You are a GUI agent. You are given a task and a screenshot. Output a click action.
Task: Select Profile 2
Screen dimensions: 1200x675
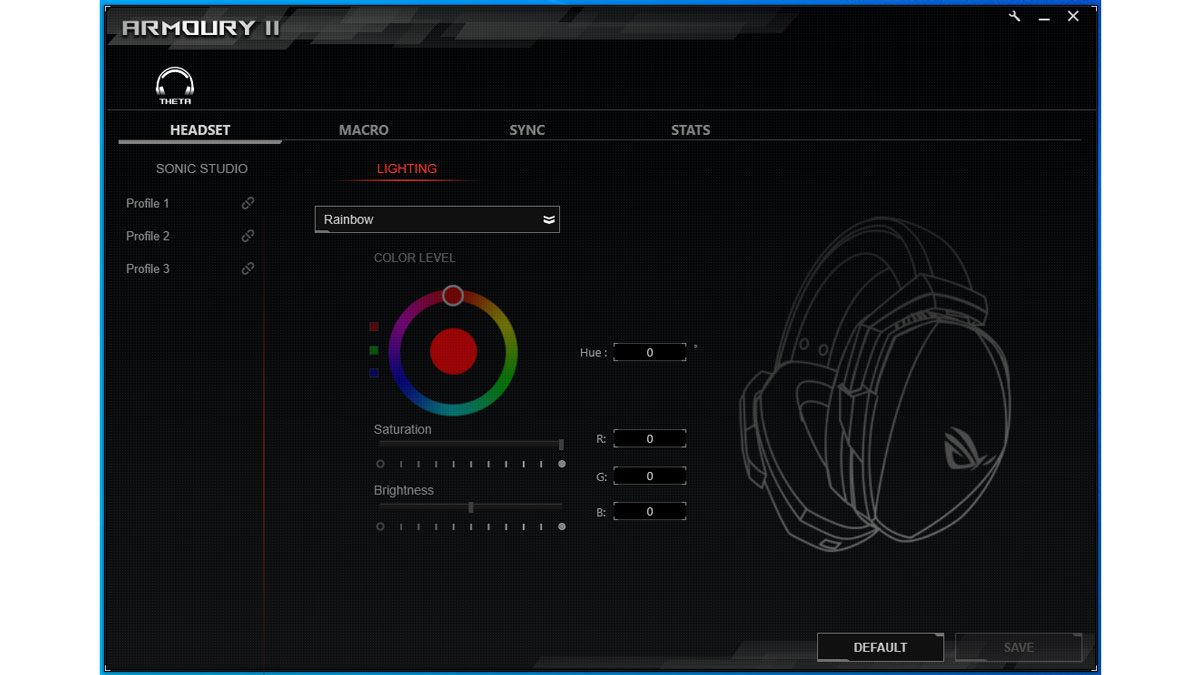pos(148,236)
